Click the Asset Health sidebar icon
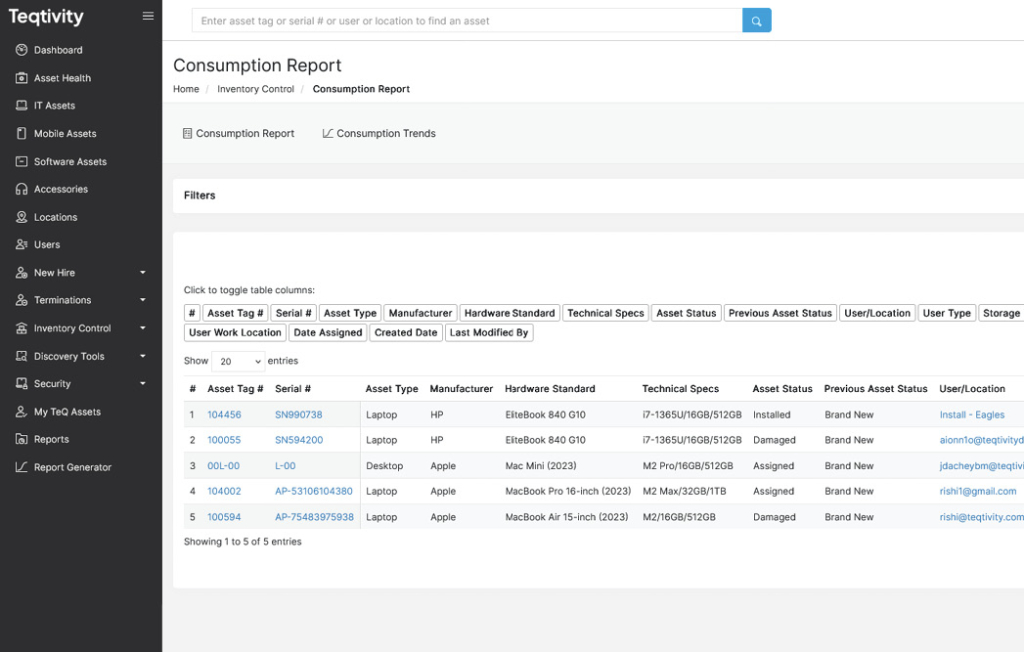The image size is (1024, 652). point(22,78)
